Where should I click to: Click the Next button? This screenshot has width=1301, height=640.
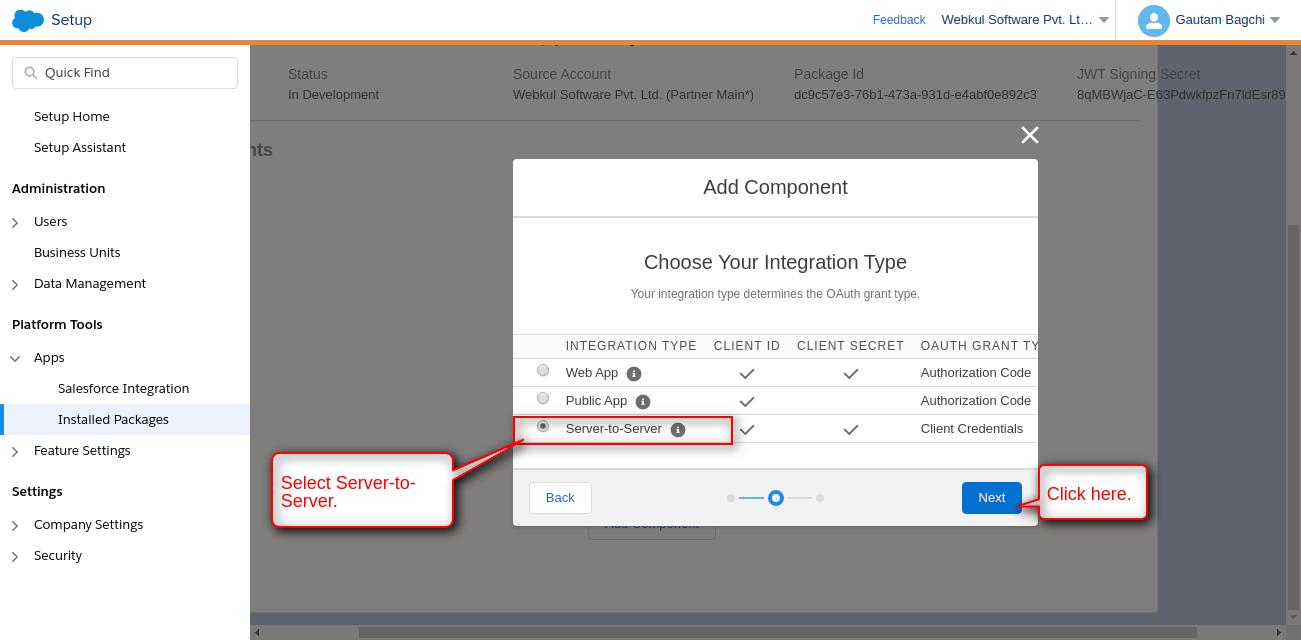(992, 498)
